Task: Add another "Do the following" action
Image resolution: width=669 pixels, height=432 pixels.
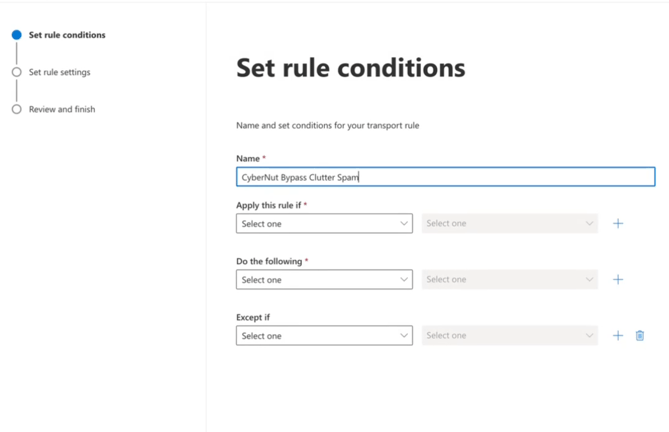Action: 618,280
